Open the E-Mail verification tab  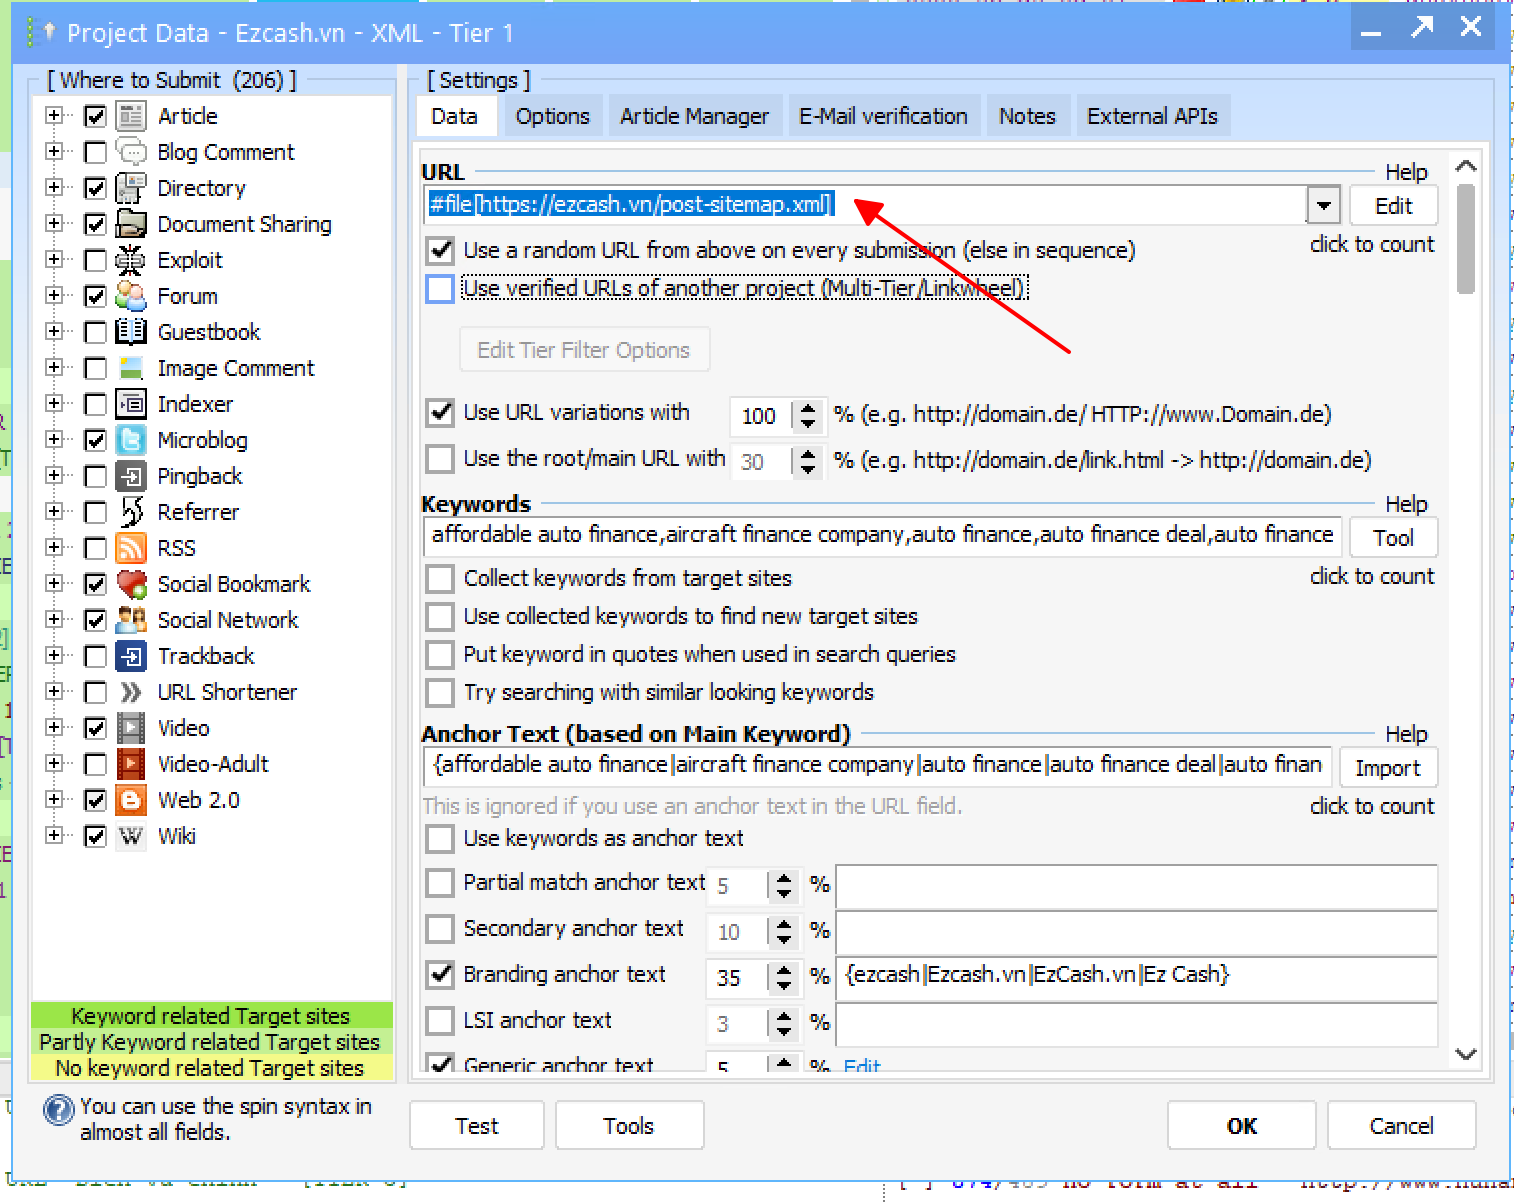coord(884,116)
